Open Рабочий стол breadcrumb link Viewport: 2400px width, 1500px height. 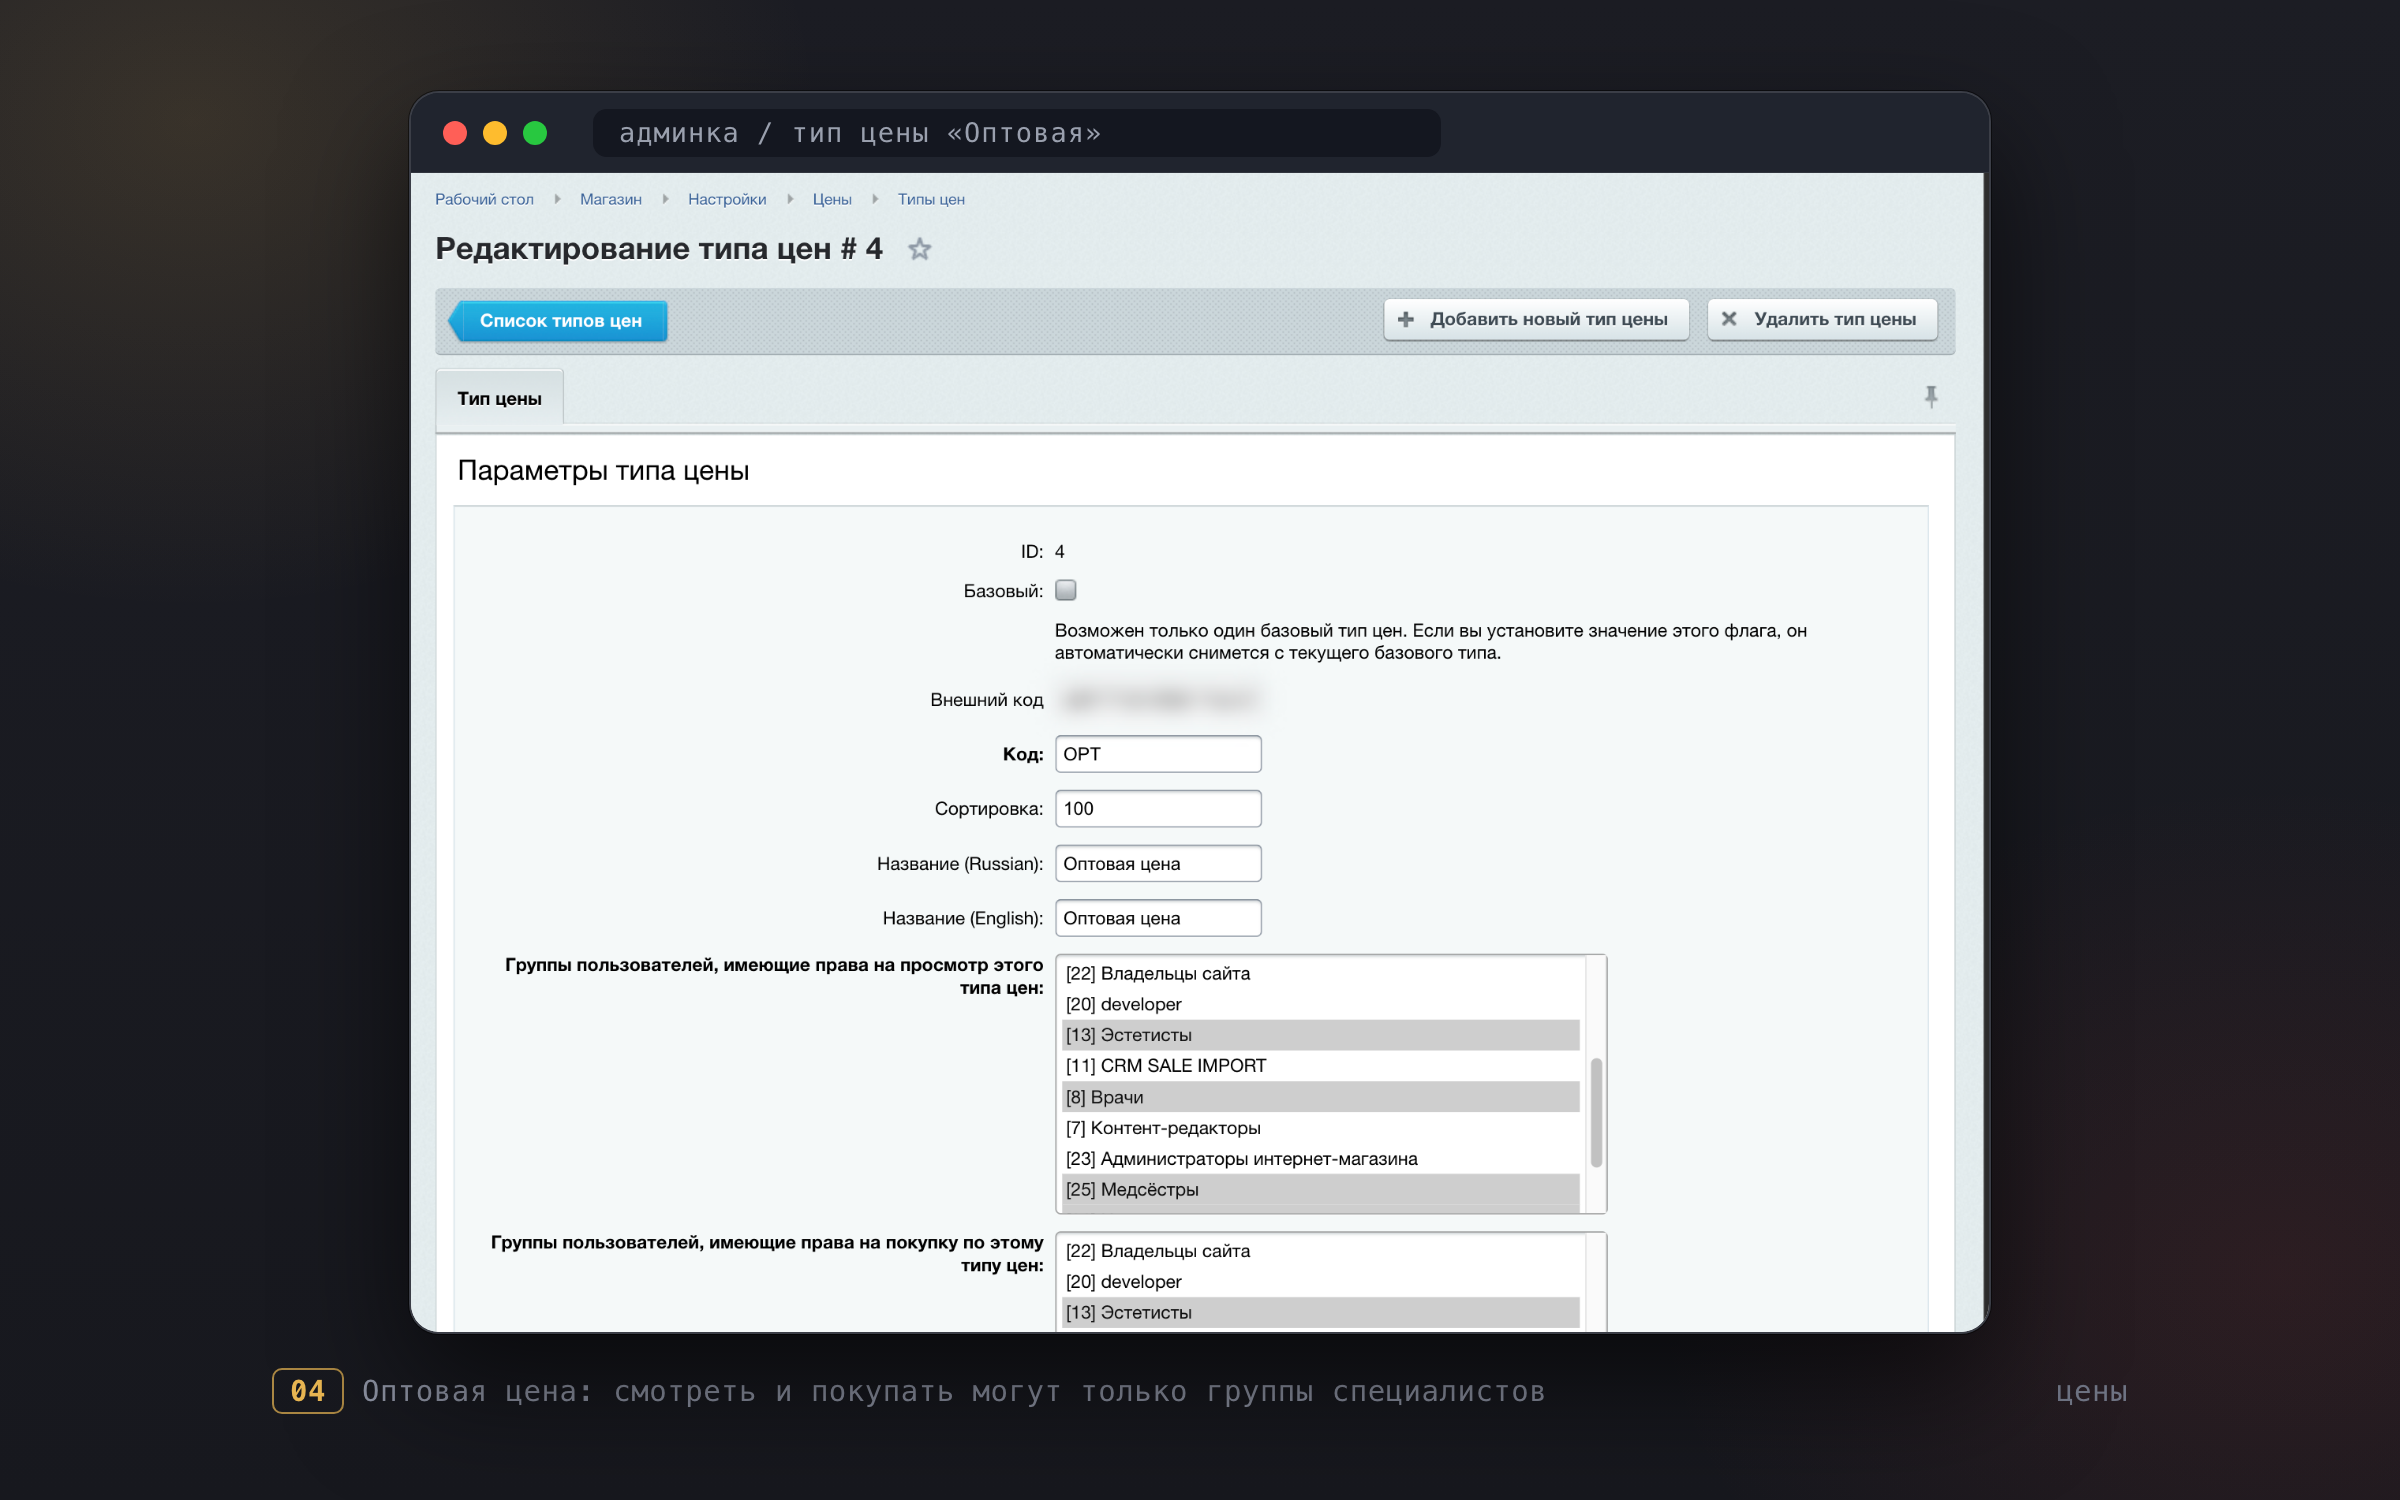click(484, 199)
